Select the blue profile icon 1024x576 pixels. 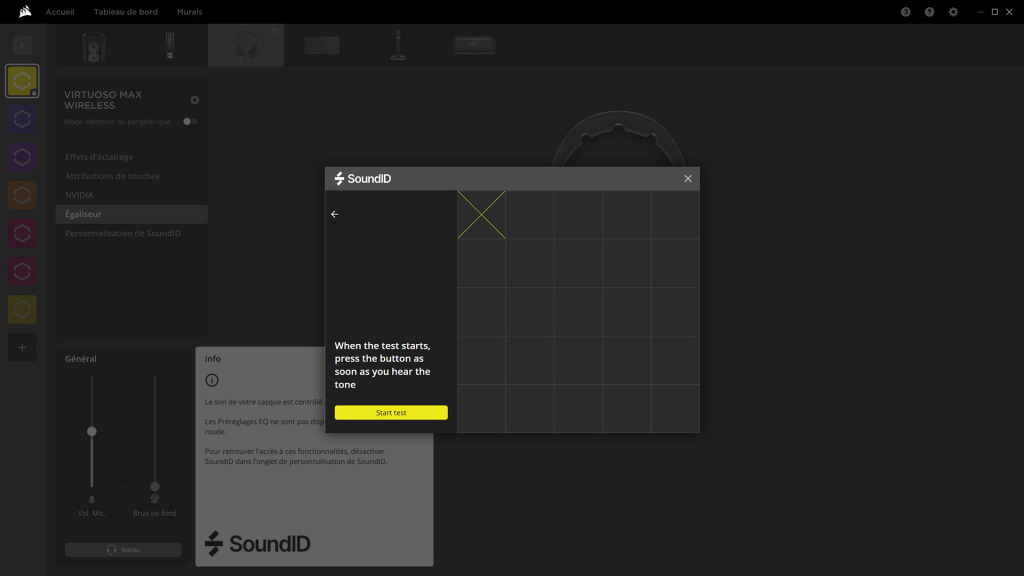pos(22,119)
